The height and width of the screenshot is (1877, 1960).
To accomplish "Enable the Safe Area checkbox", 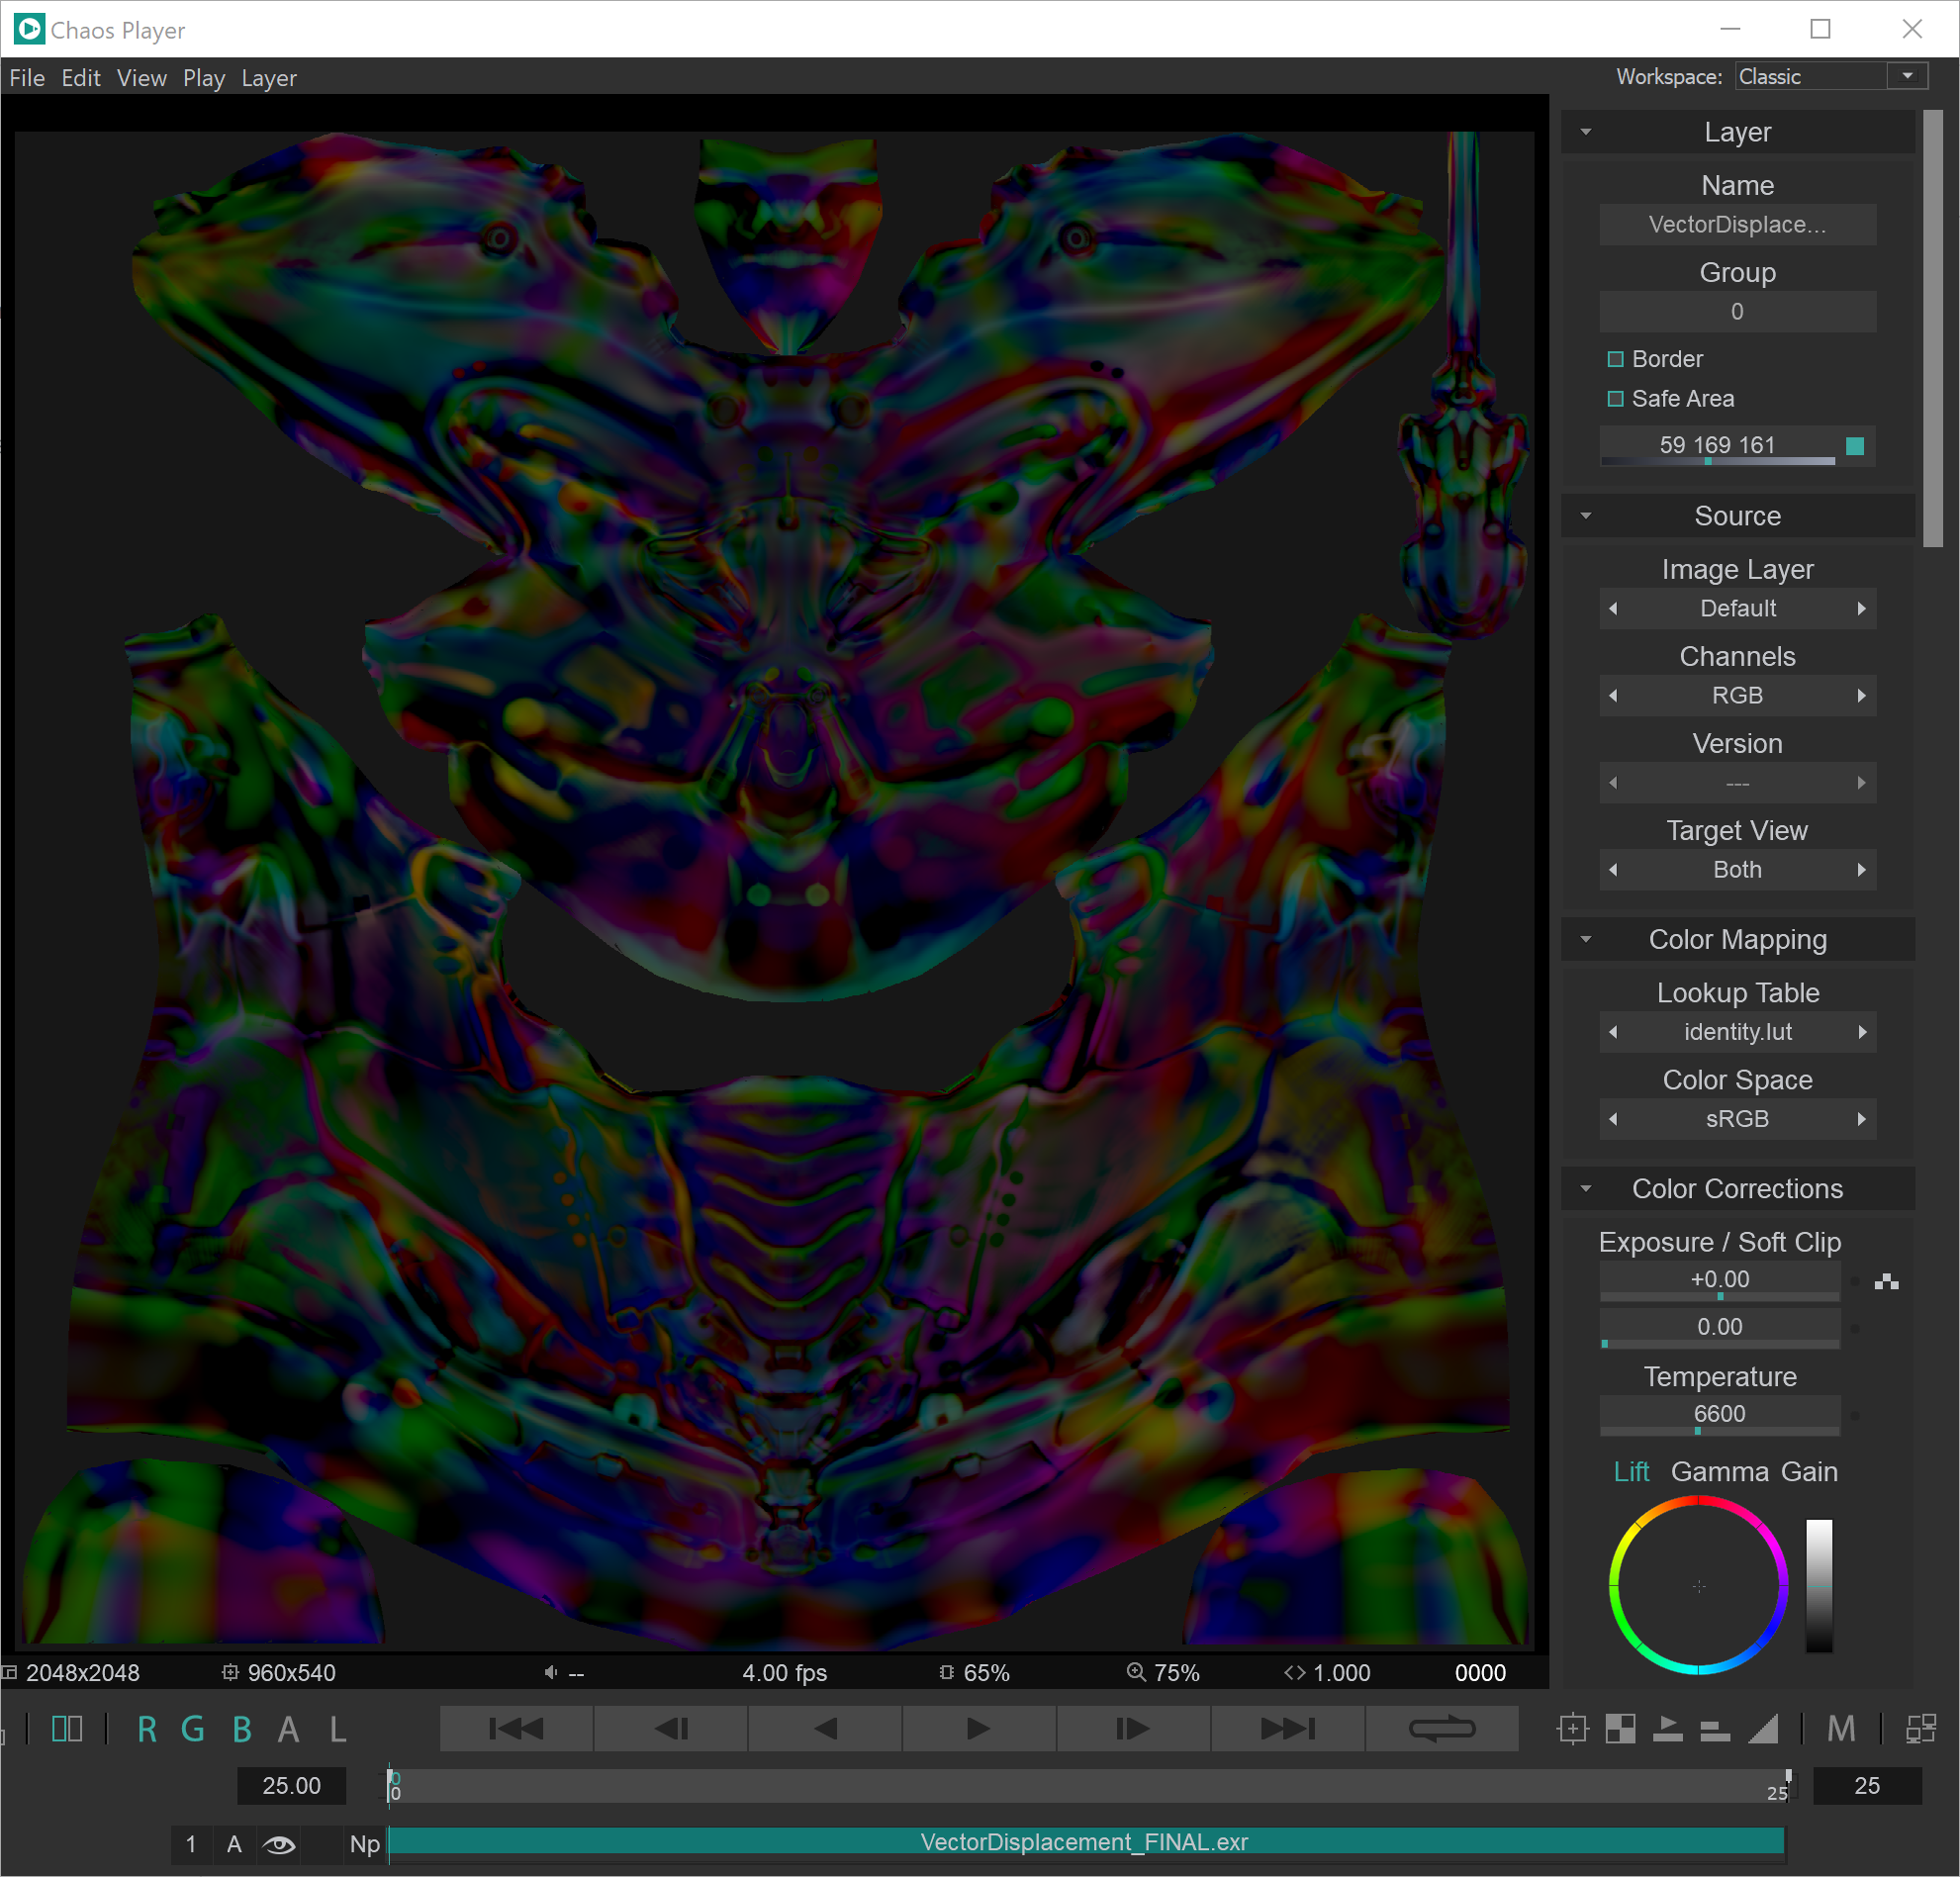I will click(x=1616, y=398).
